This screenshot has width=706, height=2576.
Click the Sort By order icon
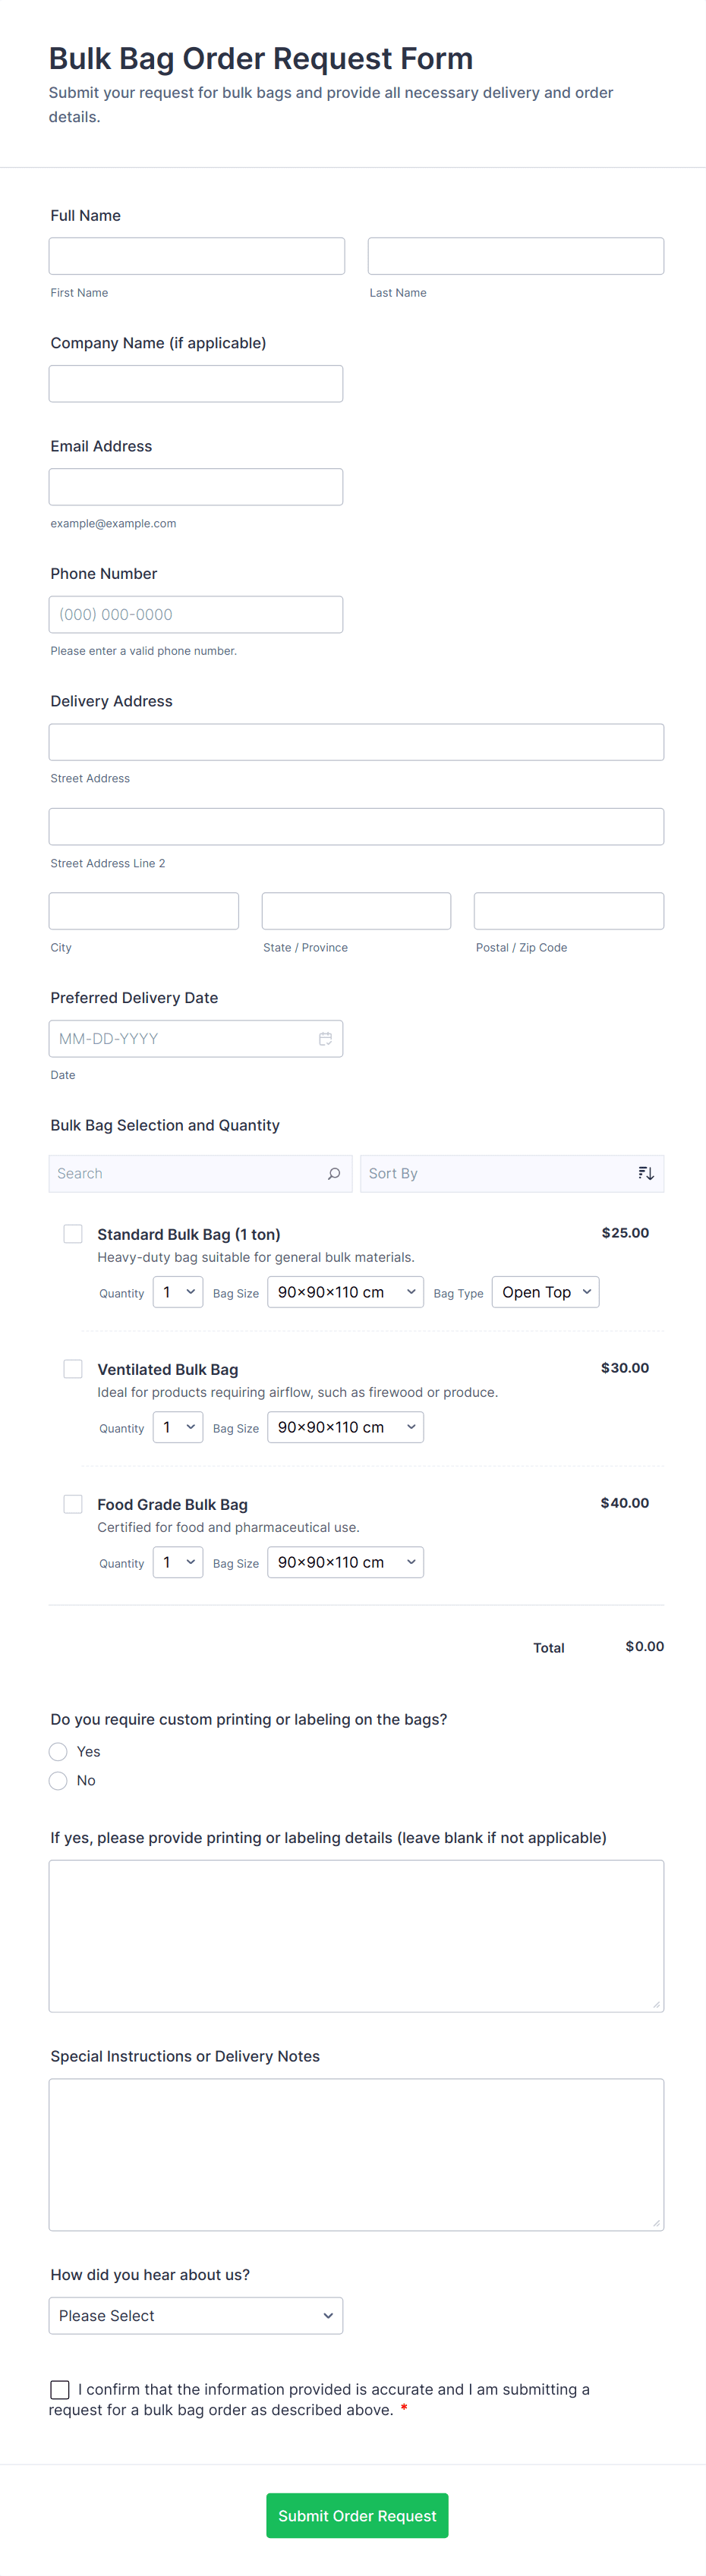coord(646,1173)
